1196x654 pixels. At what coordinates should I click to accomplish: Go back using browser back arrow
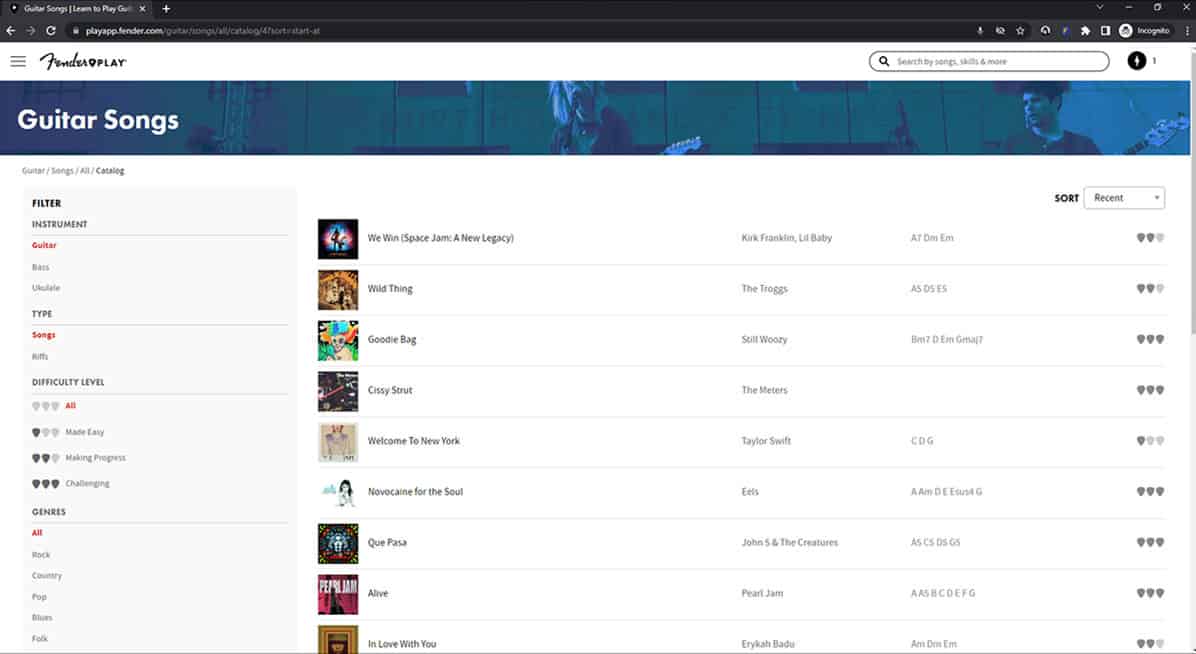tap(11, 31)
